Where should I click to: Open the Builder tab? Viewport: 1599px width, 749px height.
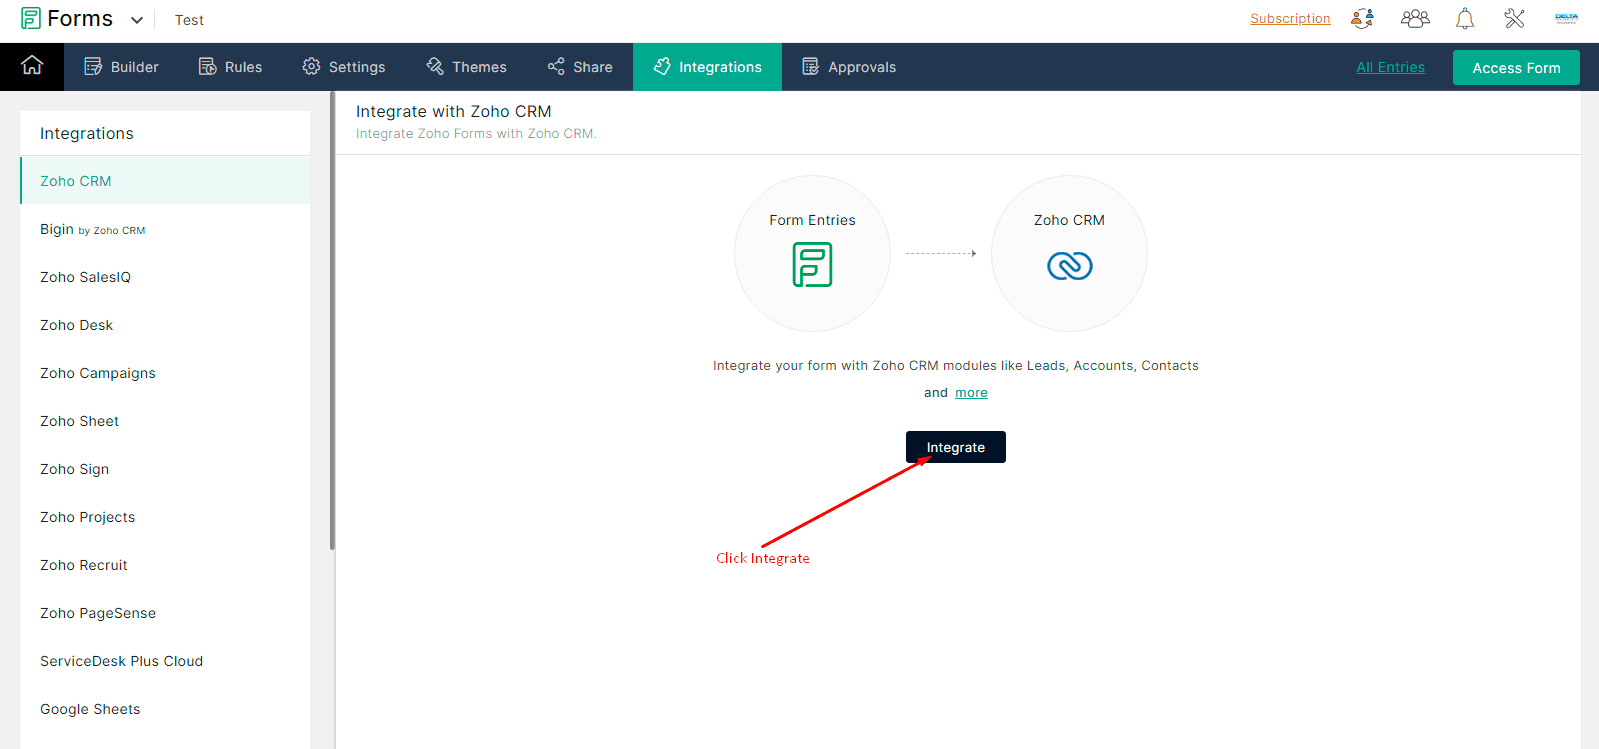121,67
